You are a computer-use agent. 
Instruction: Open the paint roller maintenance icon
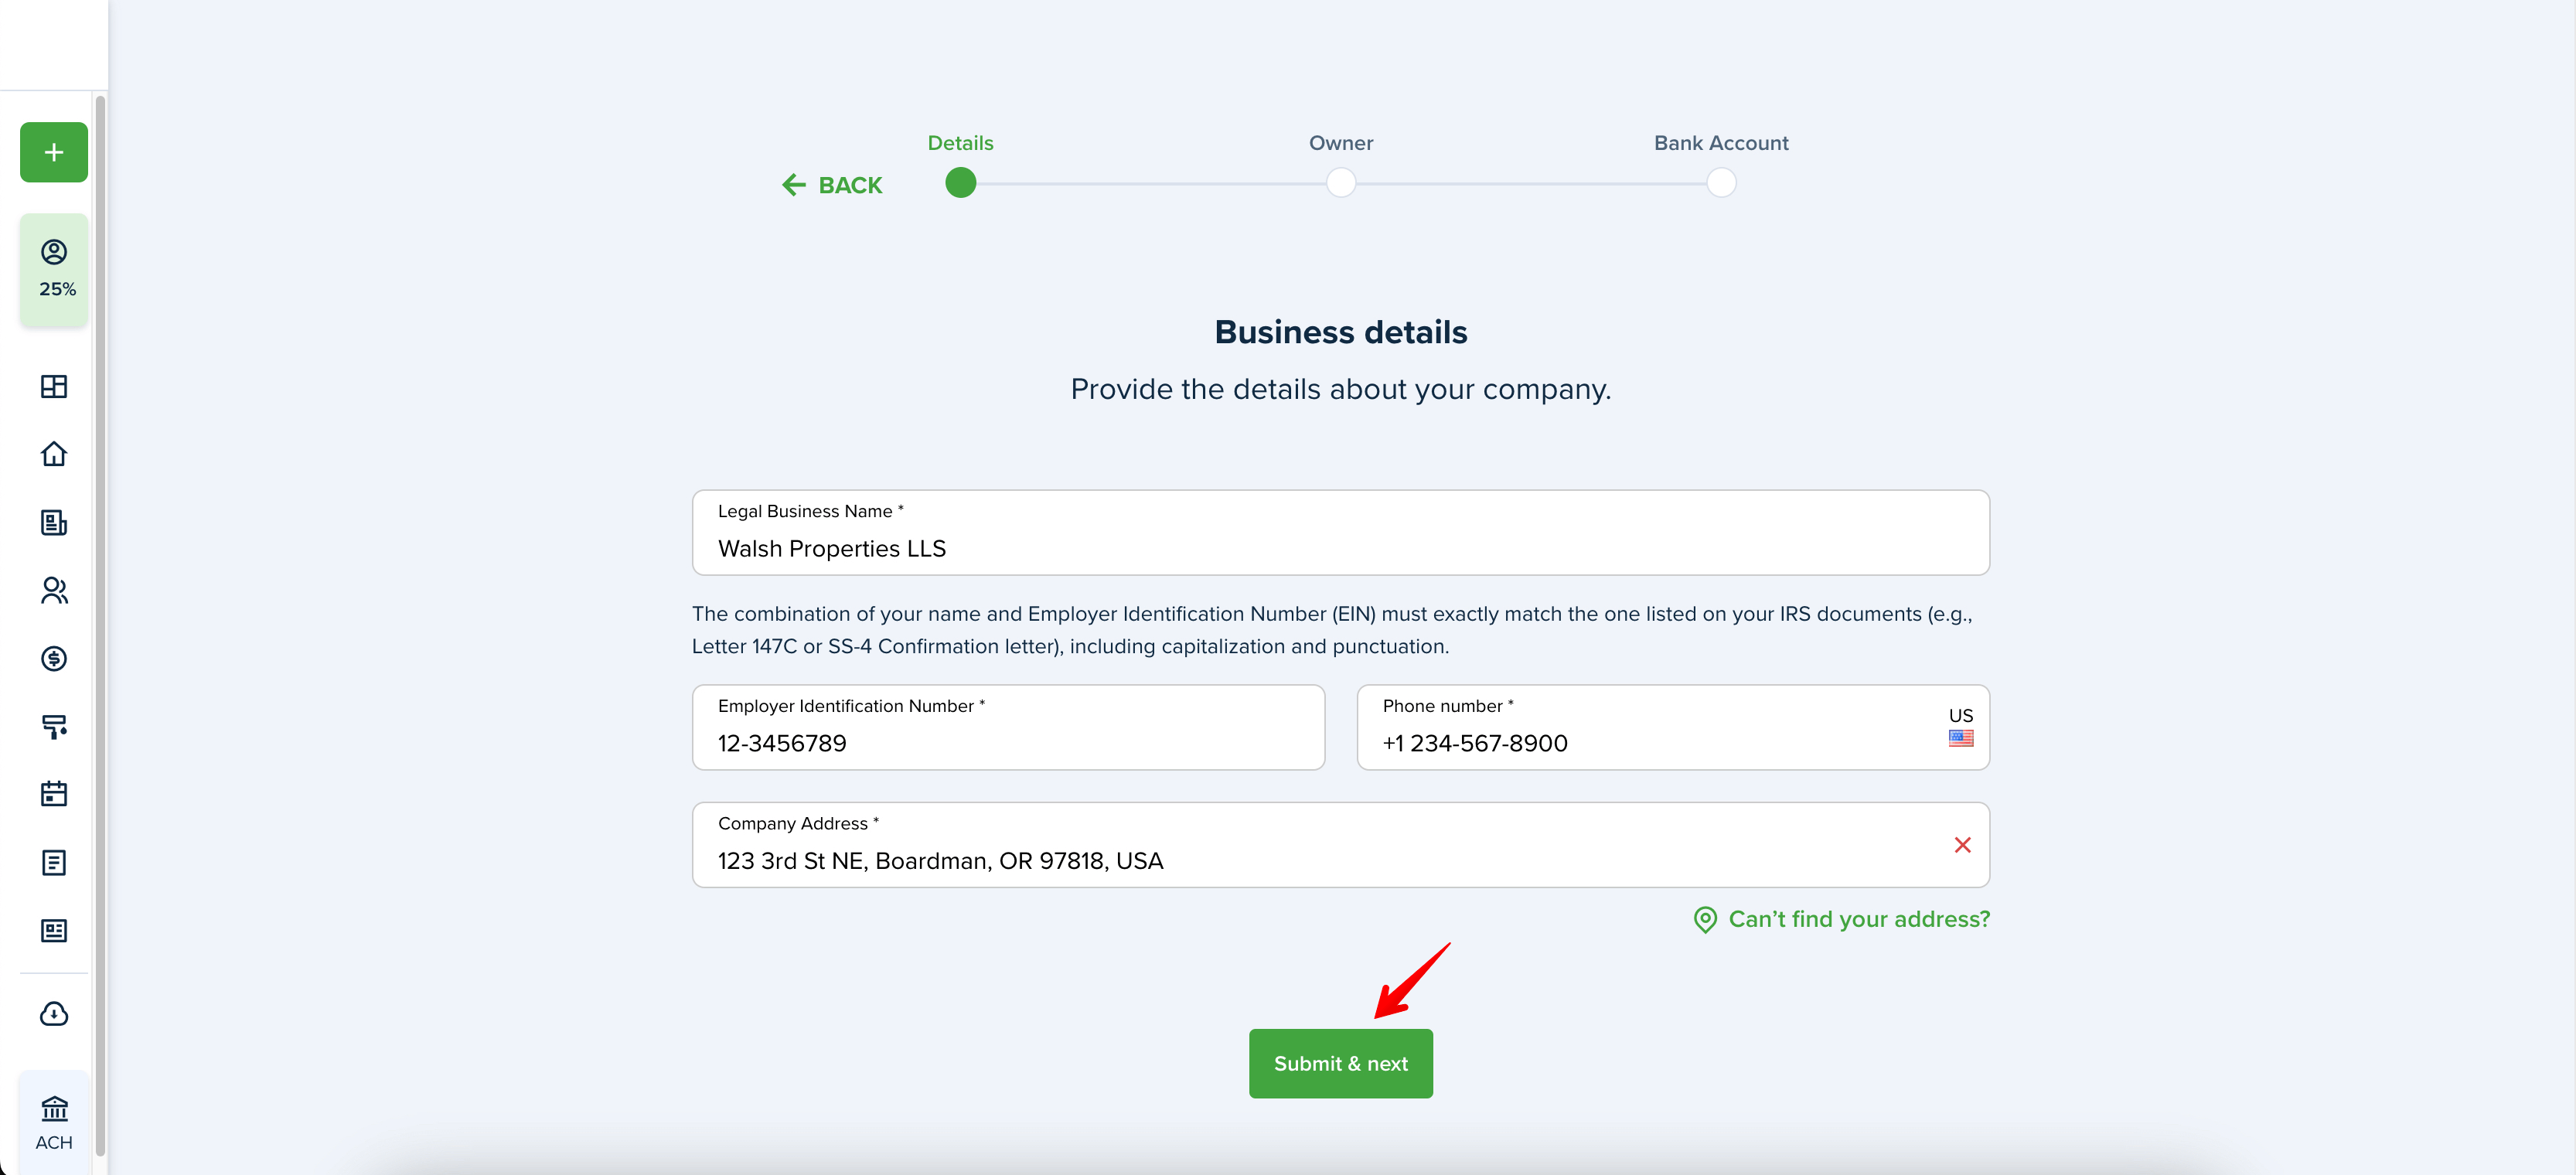(54, 727)
